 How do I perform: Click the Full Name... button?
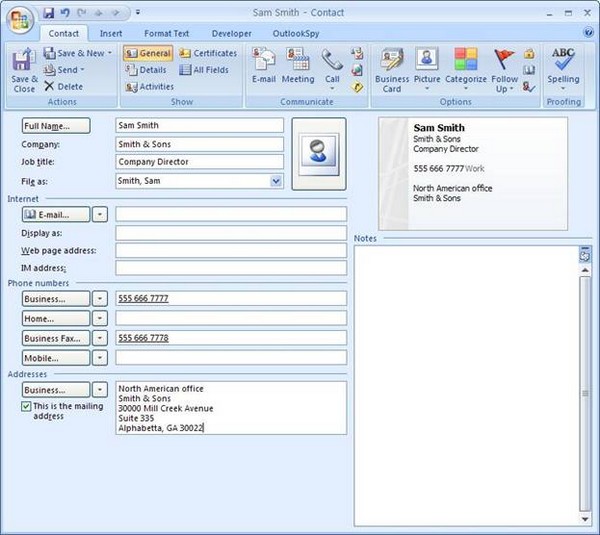point(56,126)
